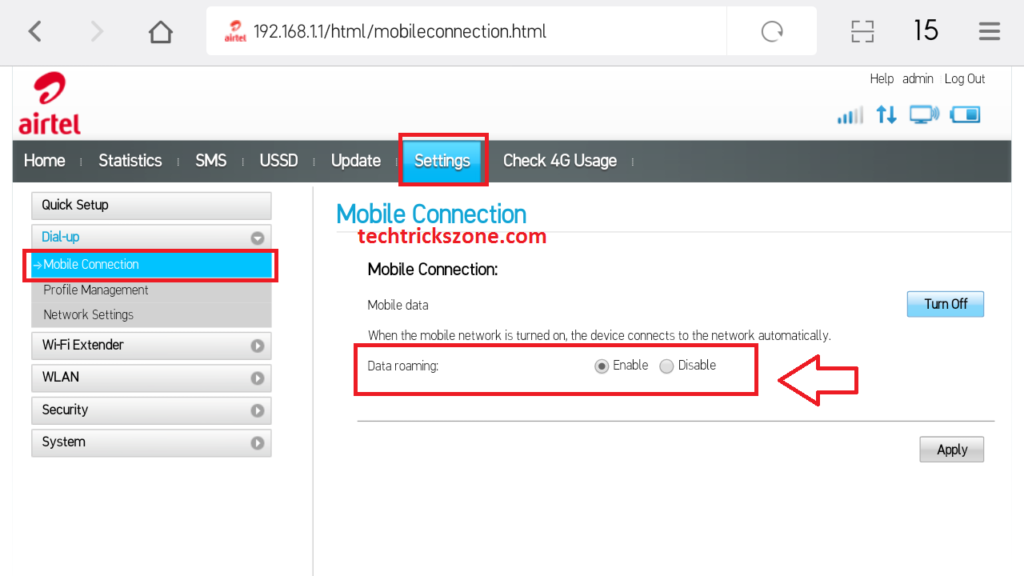The width and height of the screenshot is (1024, 576).
Task: Open the browser hamburger menu
Action: pos(989,32)
